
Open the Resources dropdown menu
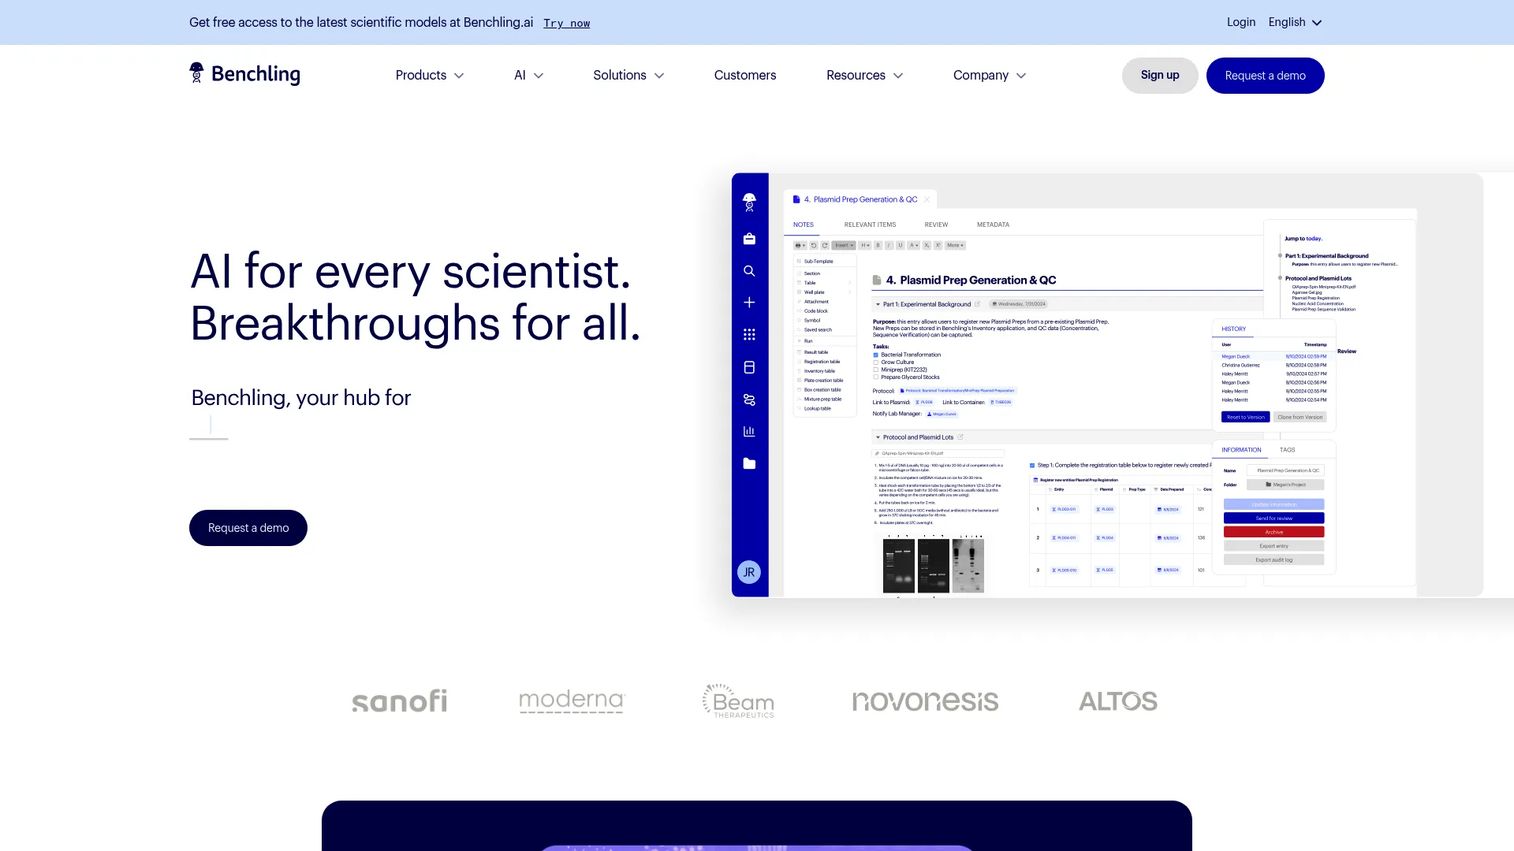[x=865, y=75]
